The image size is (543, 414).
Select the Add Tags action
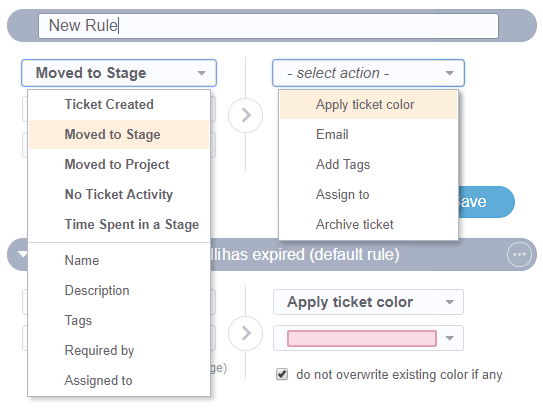point(368,165)
